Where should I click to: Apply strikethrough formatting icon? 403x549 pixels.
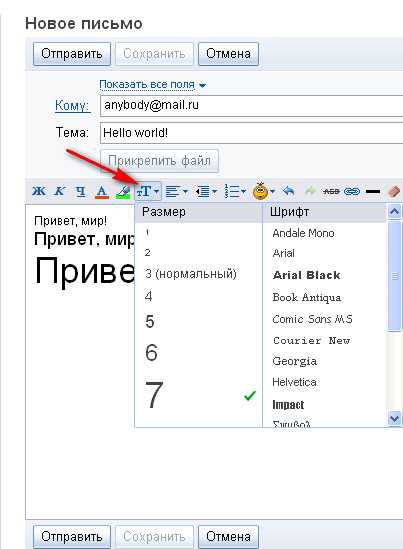(331, 192)
